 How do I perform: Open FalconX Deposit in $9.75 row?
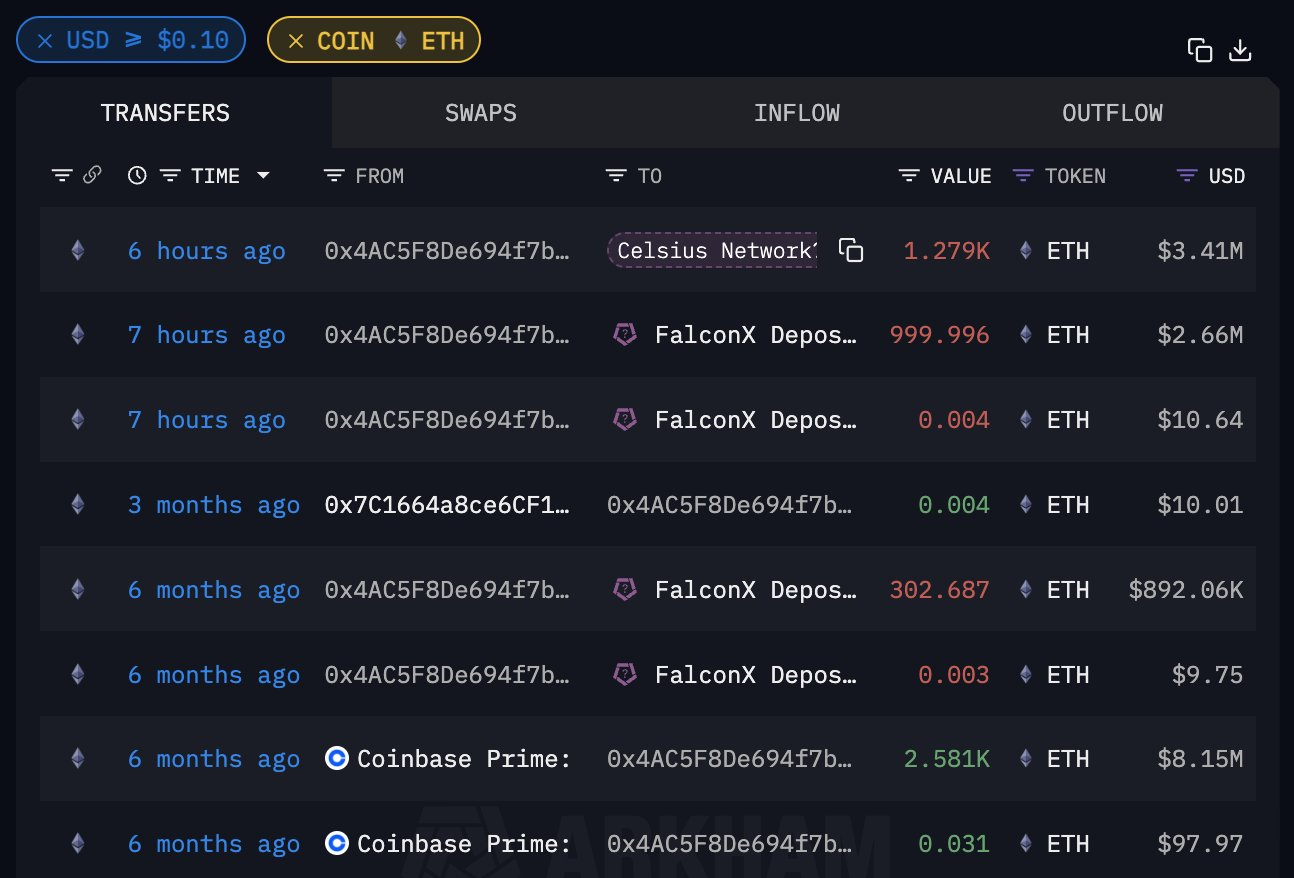click(756, 675)
